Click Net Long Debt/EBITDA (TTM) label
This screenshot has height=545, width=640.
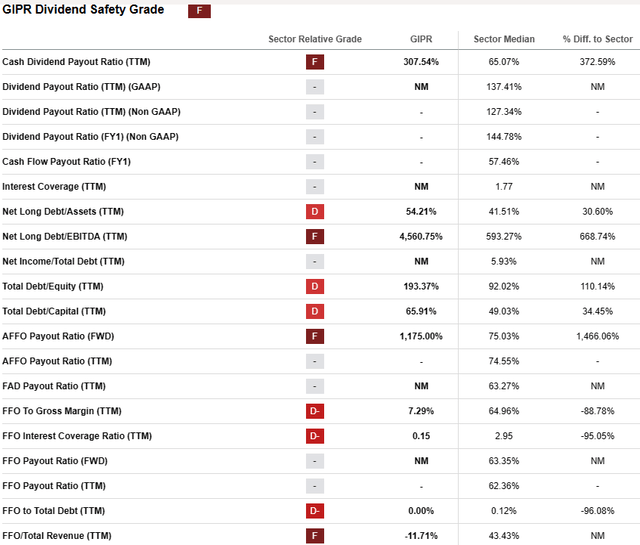[x=64, y=236]
